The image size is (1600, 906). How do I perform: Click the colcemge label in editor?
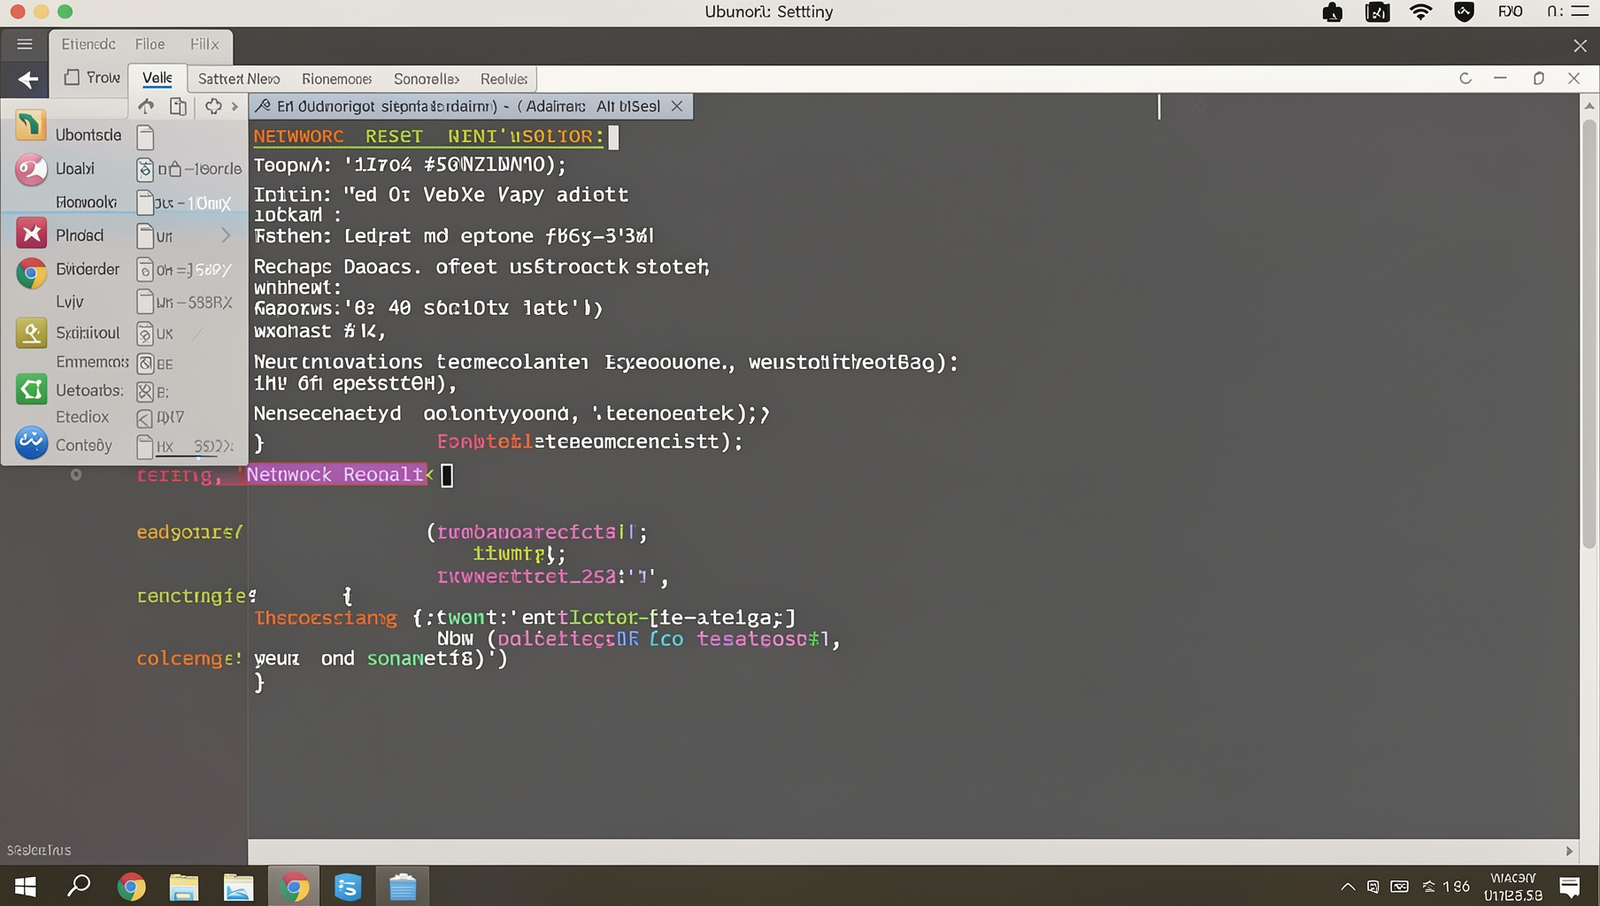point(188,658)
